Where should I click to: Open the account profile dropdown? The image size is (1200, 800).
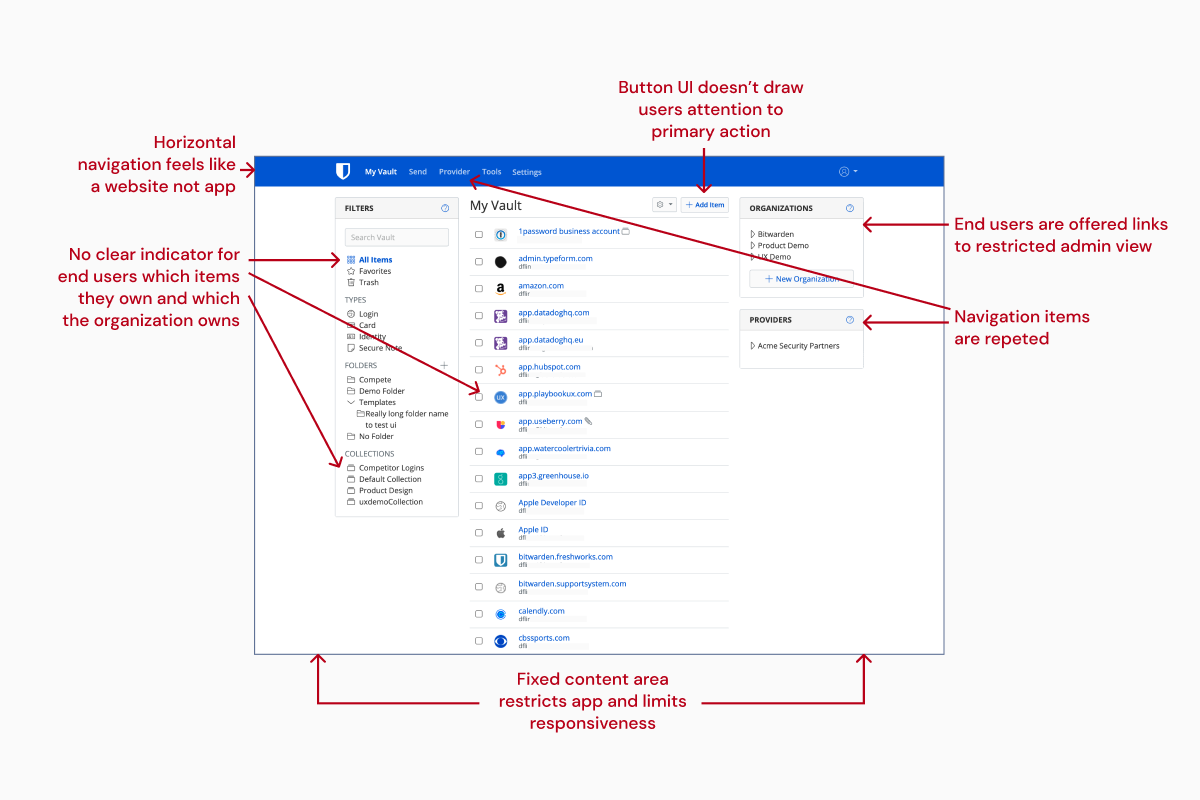pyautogui.click(x=848, y=172)
